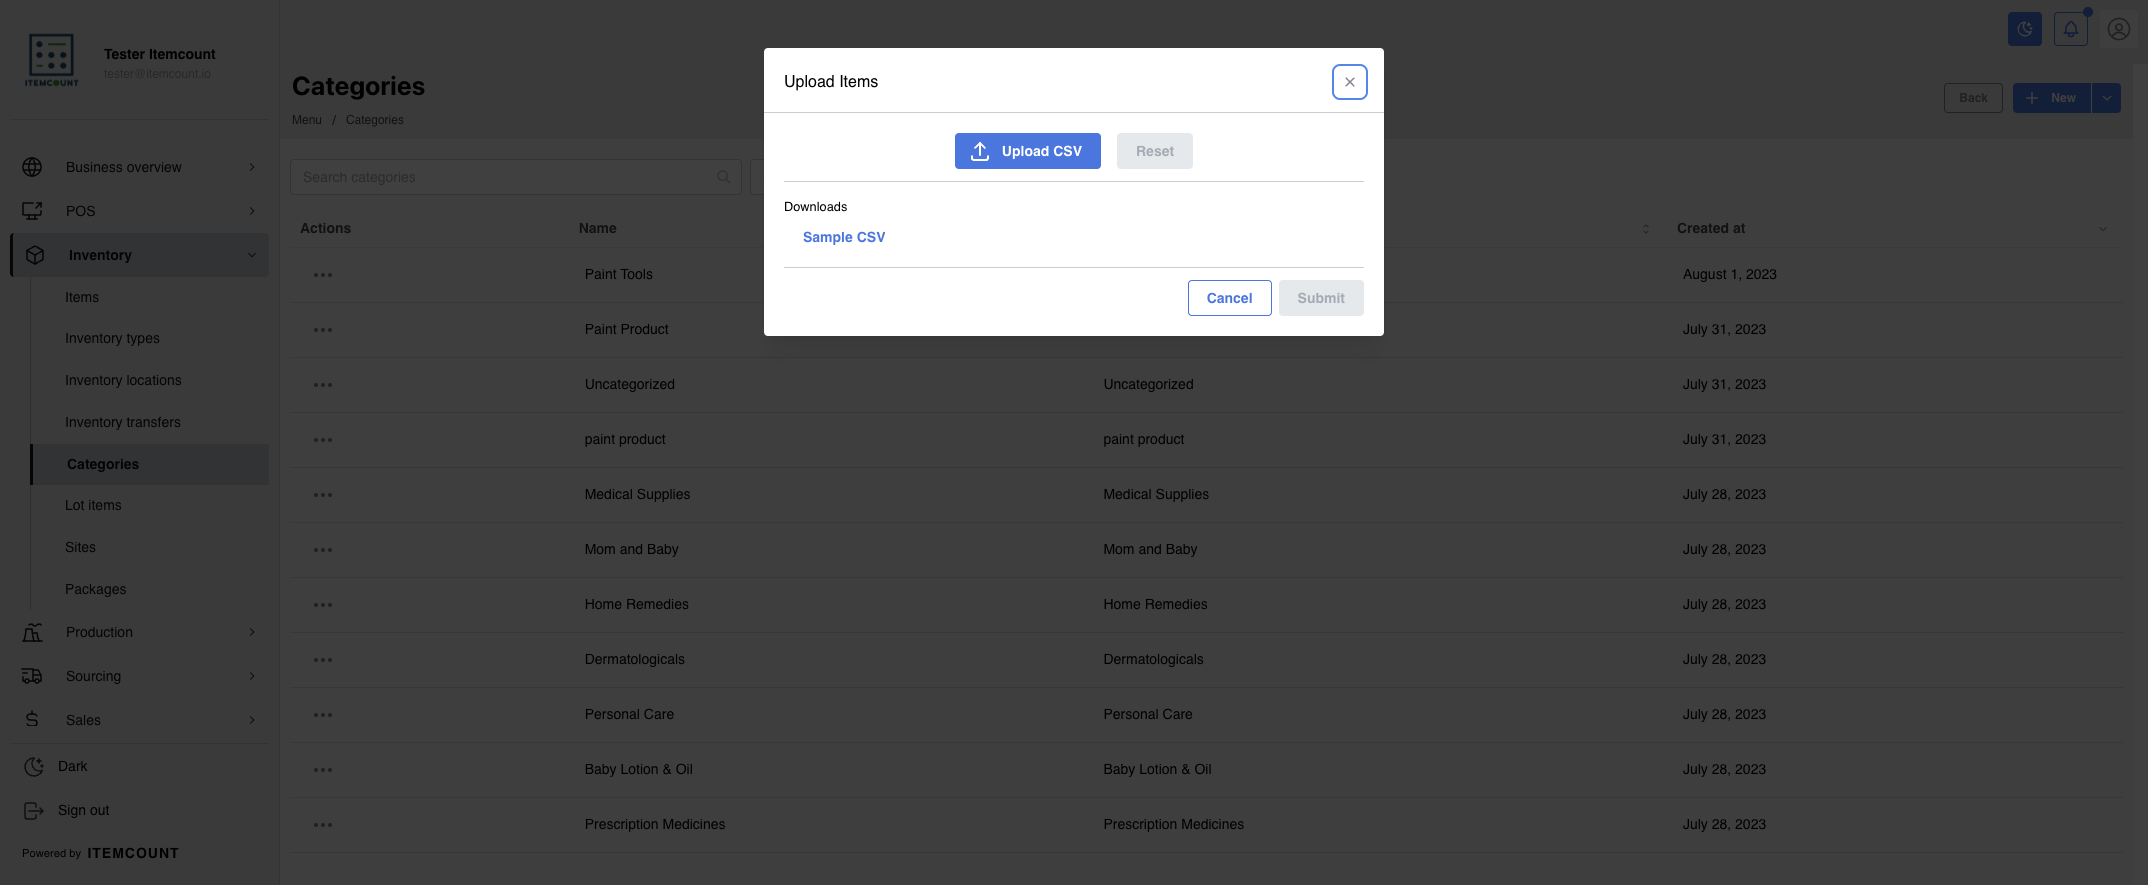The image size is (2148, 885).
Task: Click the Production factory icon
Action: pos(32,632)
